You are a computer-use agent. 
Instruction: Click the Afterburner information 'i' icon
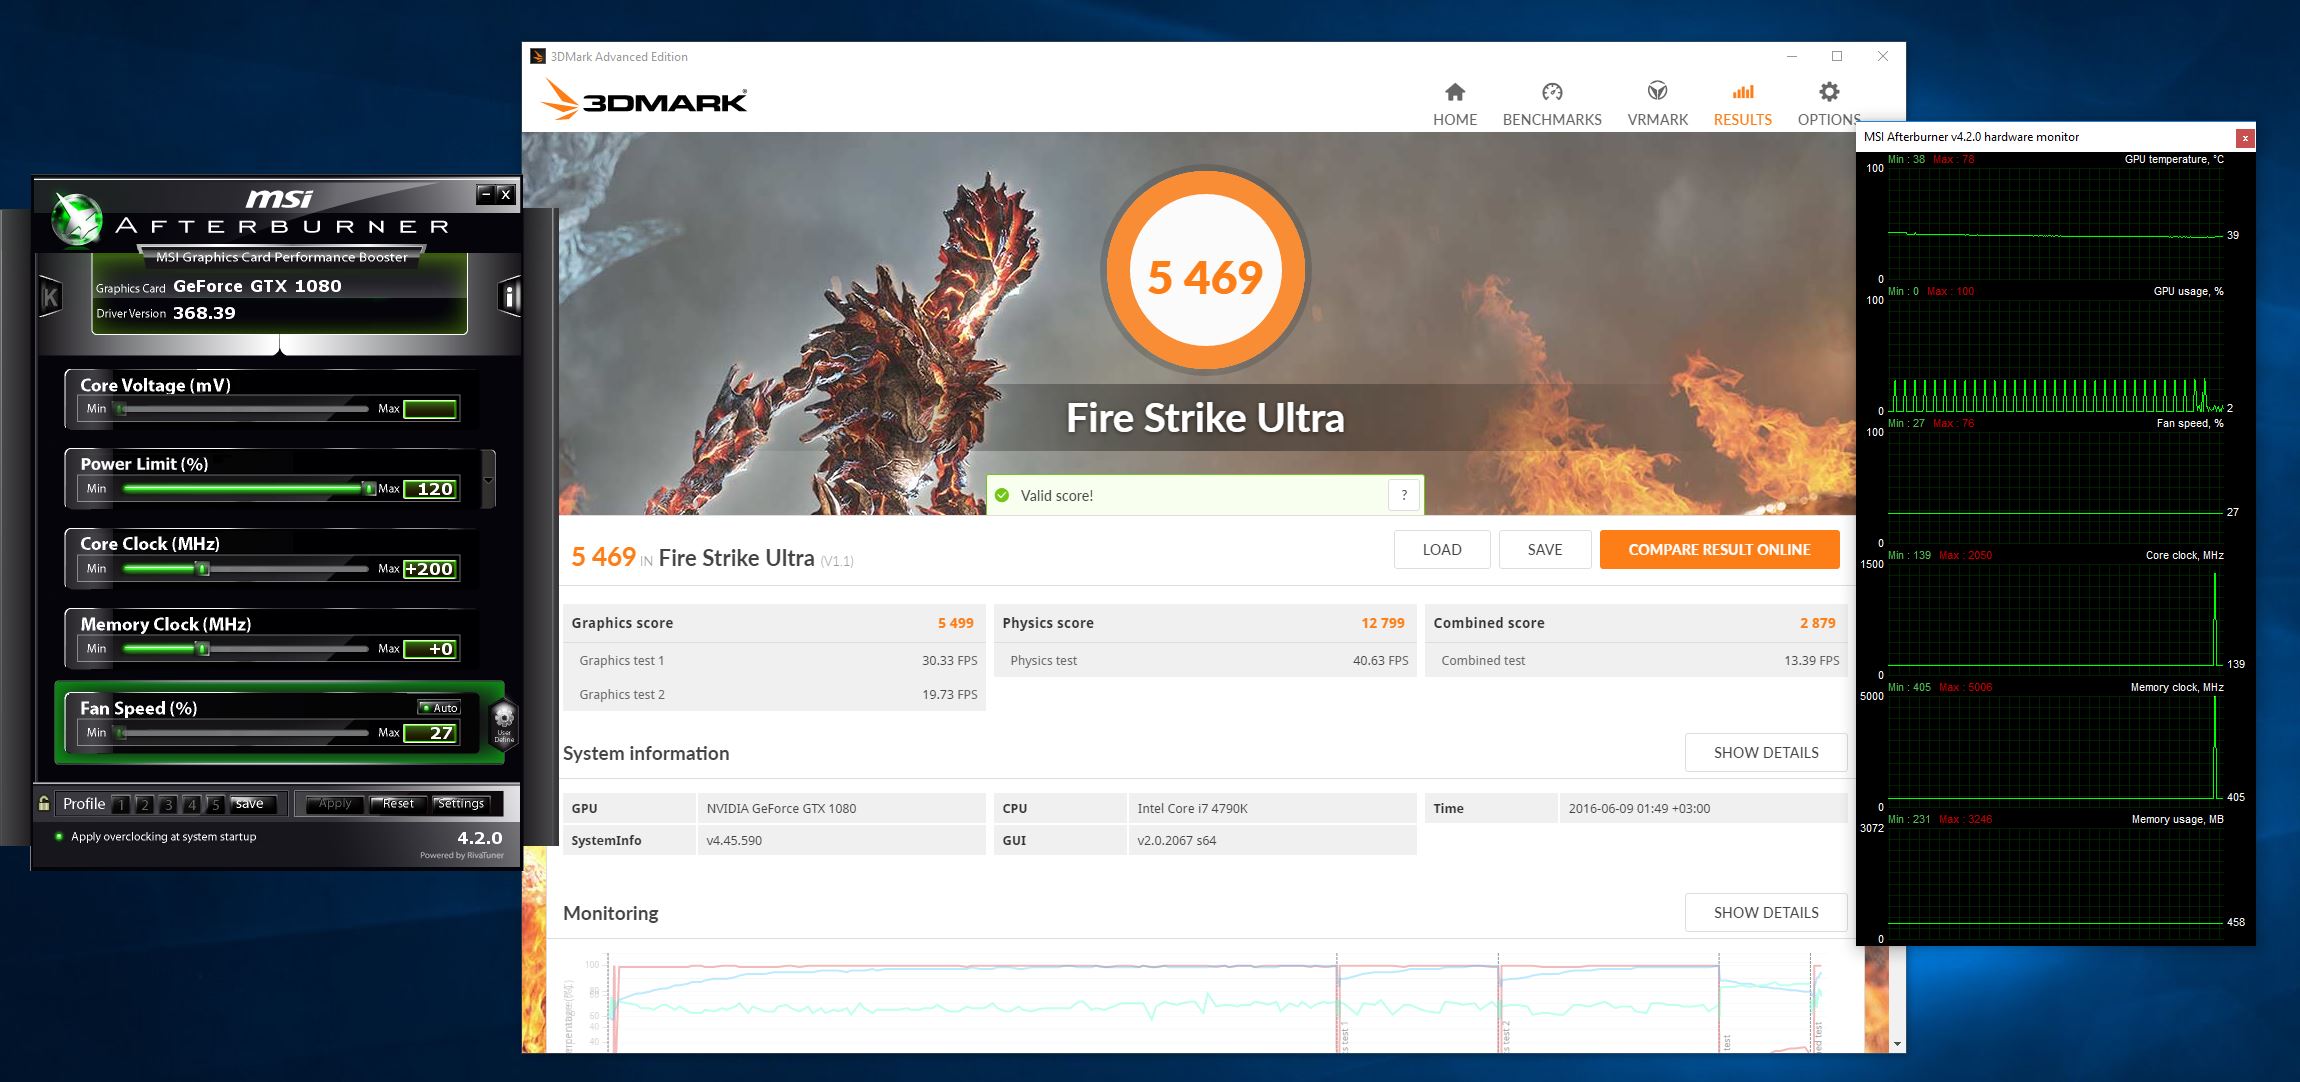click(x=510, y=296)
